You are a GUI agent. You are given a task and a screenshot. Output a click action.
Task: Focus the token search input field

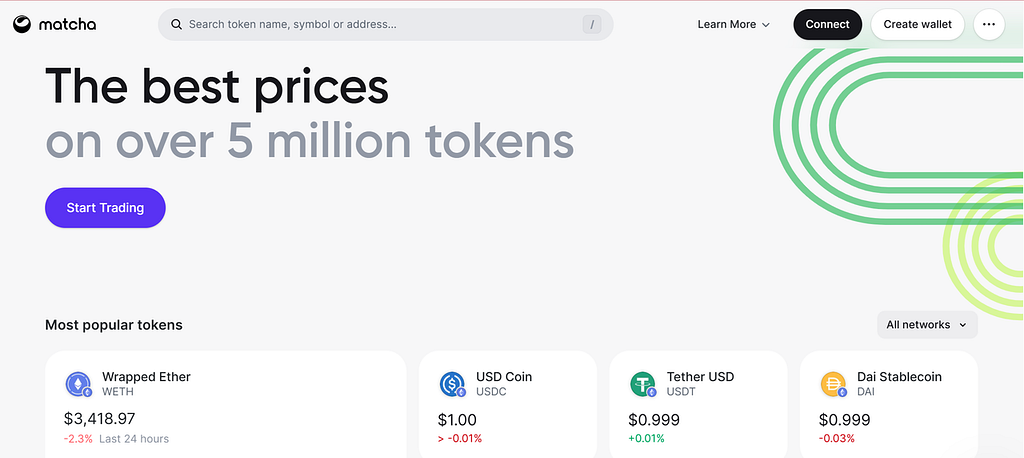385,25
